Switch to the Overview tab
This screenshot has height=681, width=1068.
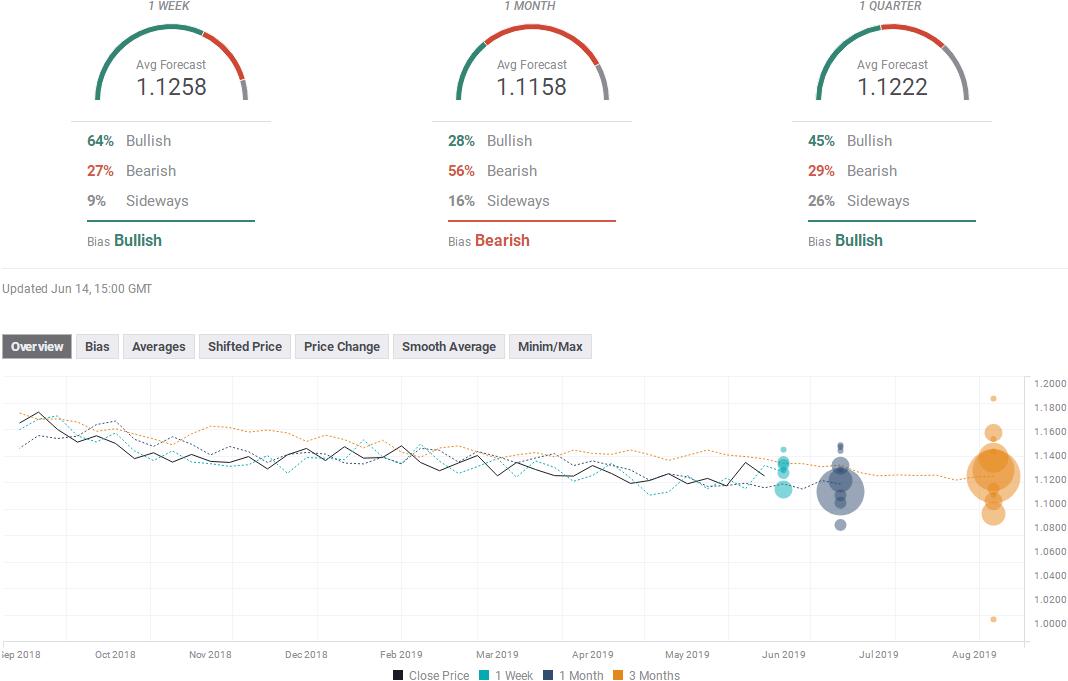[37, 347]
